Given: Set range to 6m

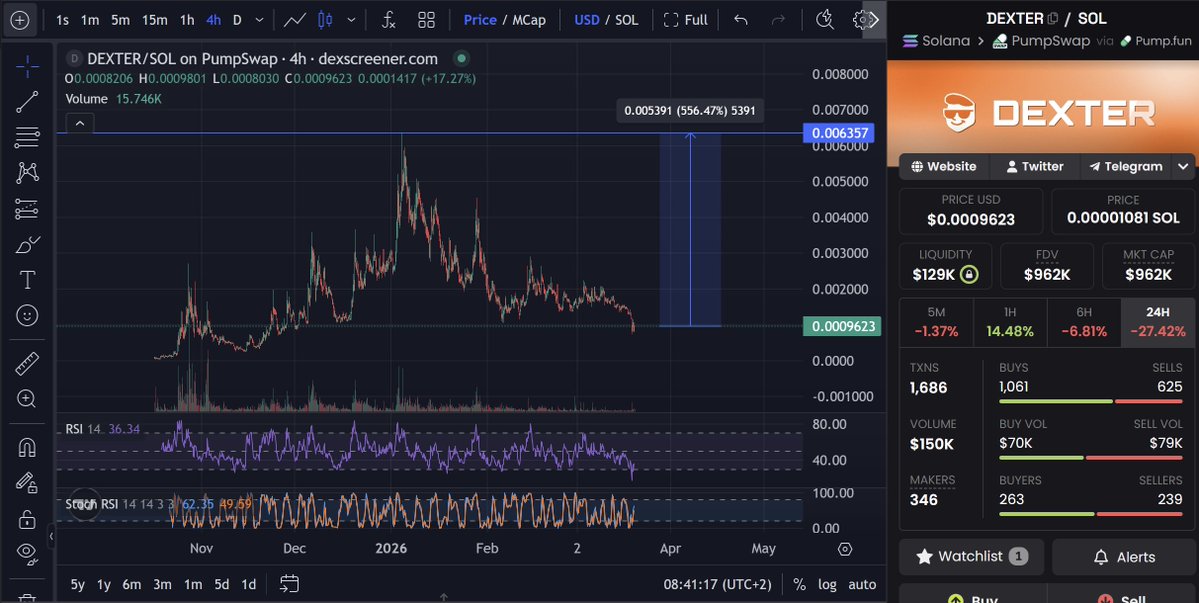Looking at the screenshot, I should [x=132, y=585].
